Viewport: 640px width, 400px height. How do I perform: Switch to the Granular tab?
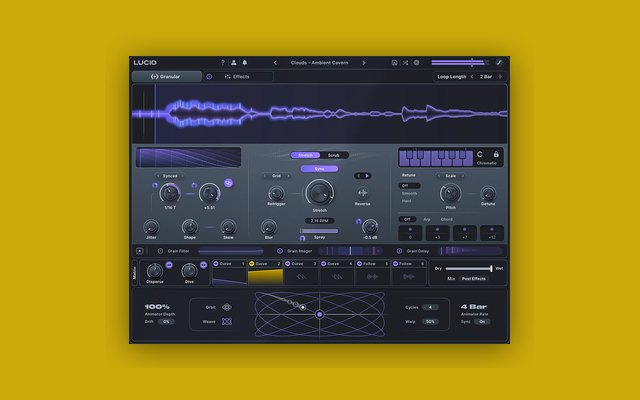pos(167,77)
